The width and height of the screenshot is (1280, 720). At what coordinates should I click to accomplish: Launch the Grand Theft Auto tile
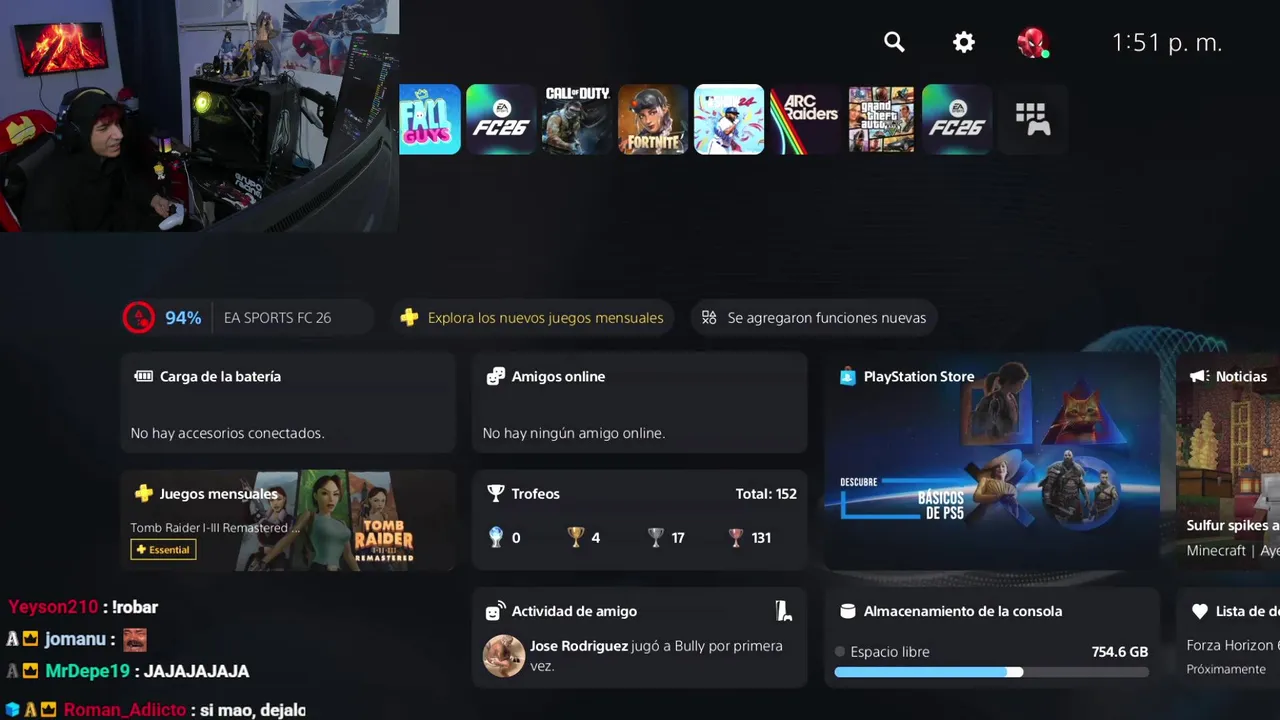click(881, 120)
